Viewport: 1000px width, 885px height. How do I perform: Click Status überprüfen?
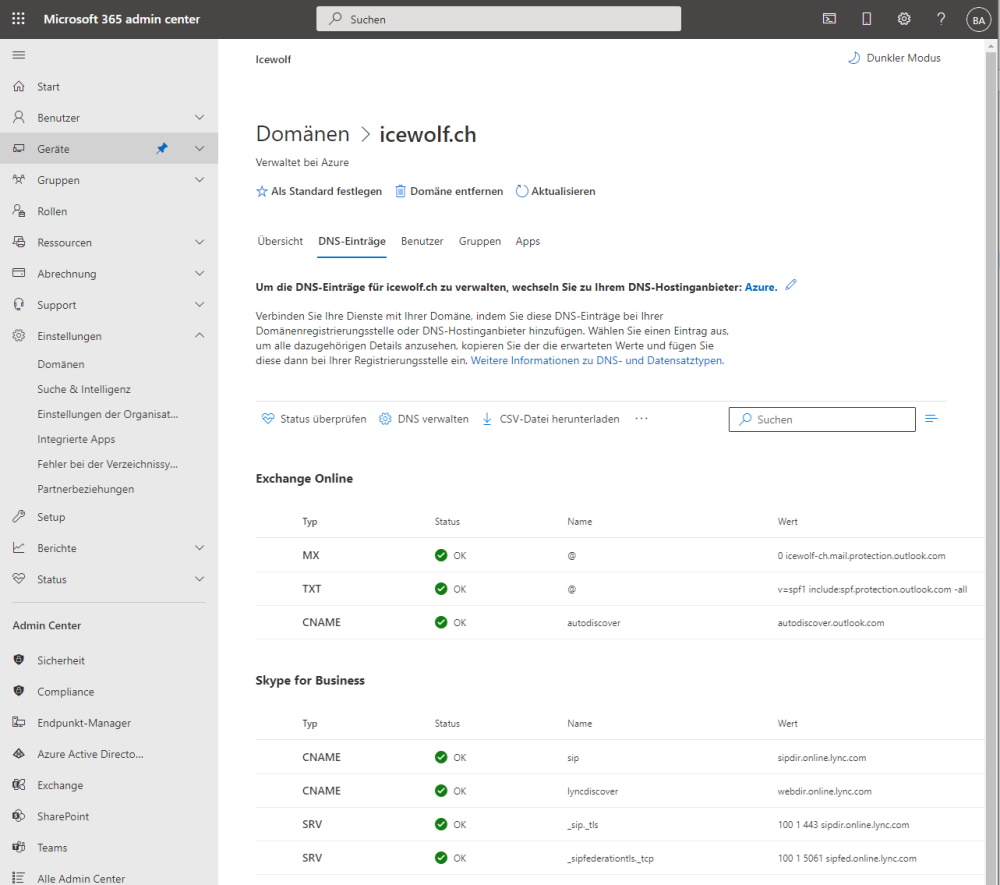pos(314,419)
